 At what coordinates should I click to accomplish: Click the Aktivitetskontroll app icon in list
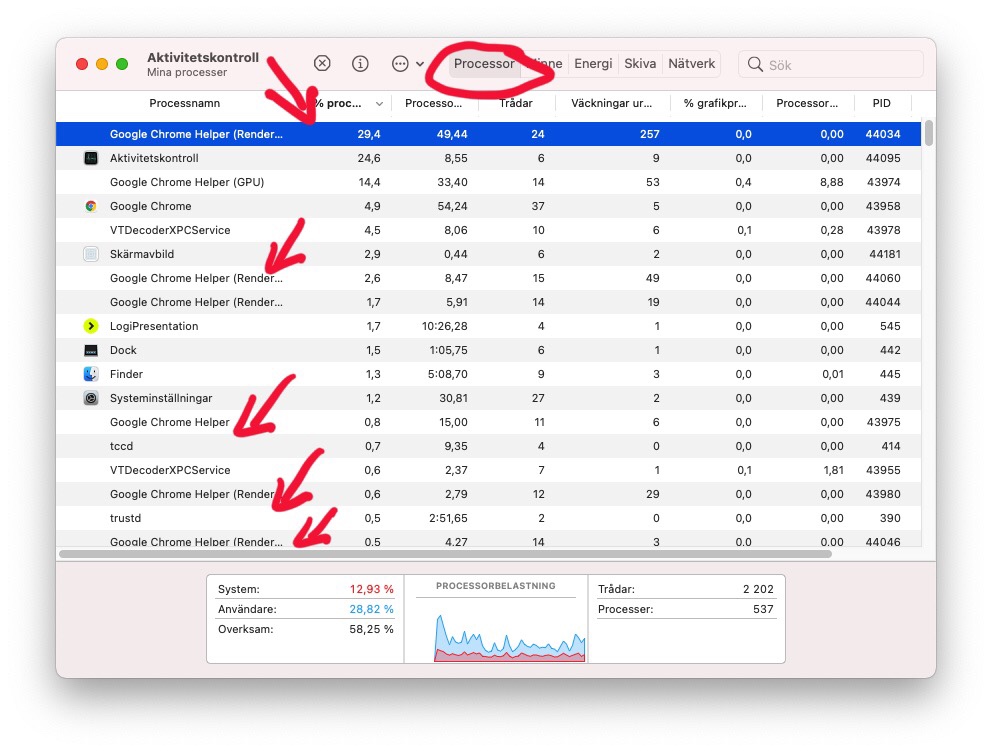91,158
